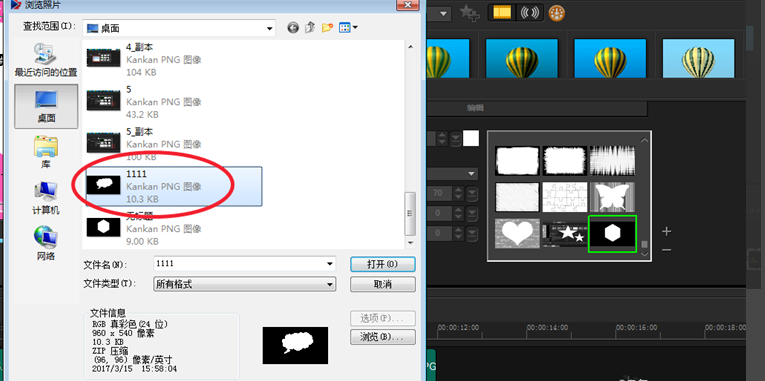Toggle the storyboard film-strip view icon
This screenshot has width=765, height=381.
click(x=502, y=13)
